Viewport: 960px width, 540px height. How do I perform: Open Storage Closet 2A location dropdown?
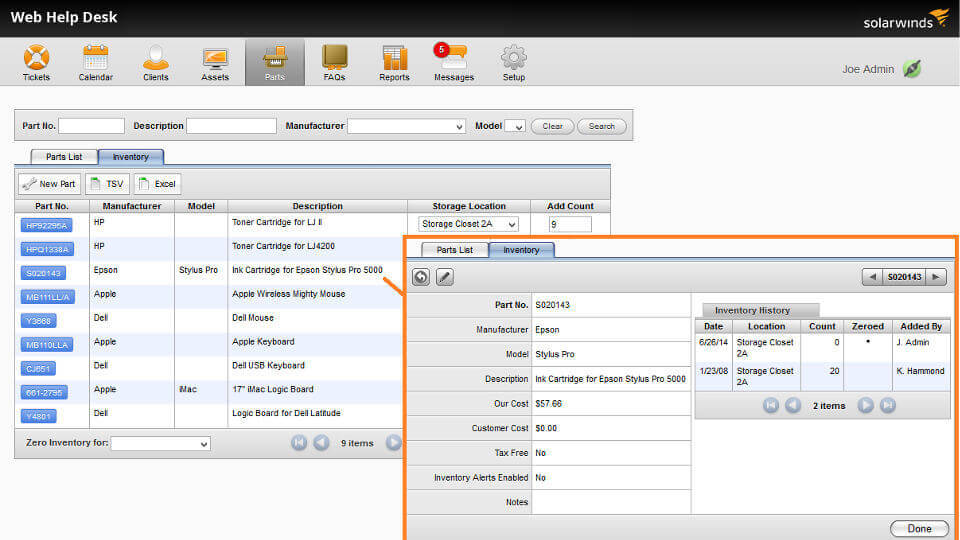point(468,224)
